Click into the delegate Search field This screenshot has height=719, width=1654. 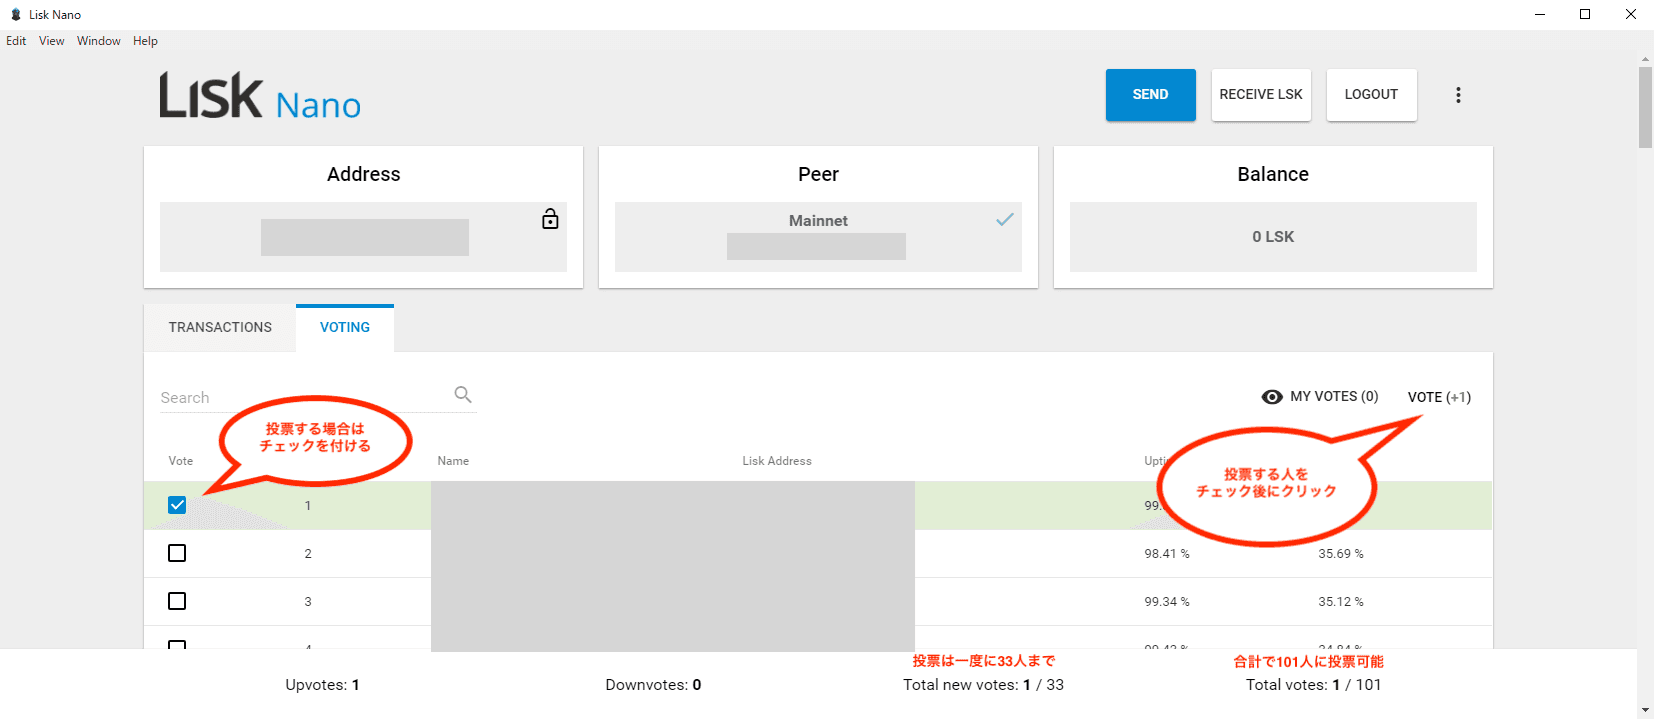(300, 397)
